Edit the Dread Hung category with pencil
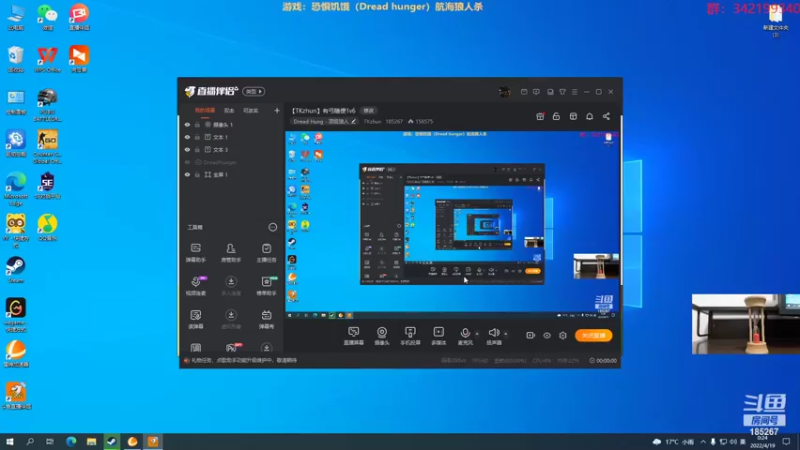Screen dimensions: 800x450 click(354, 121)
